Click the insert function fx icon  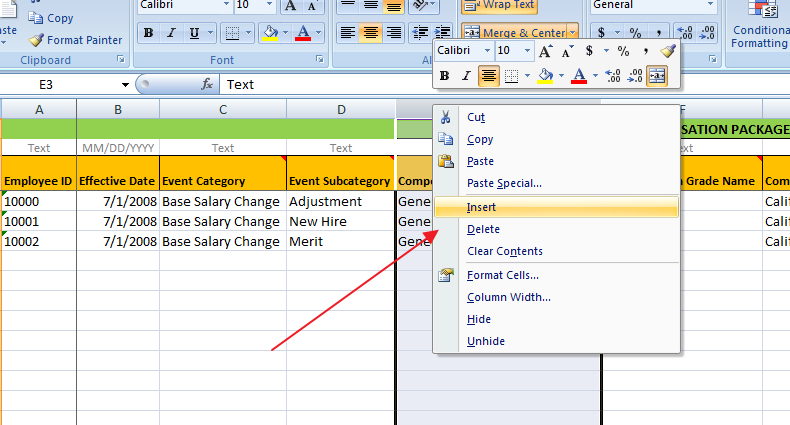point(208,85)
